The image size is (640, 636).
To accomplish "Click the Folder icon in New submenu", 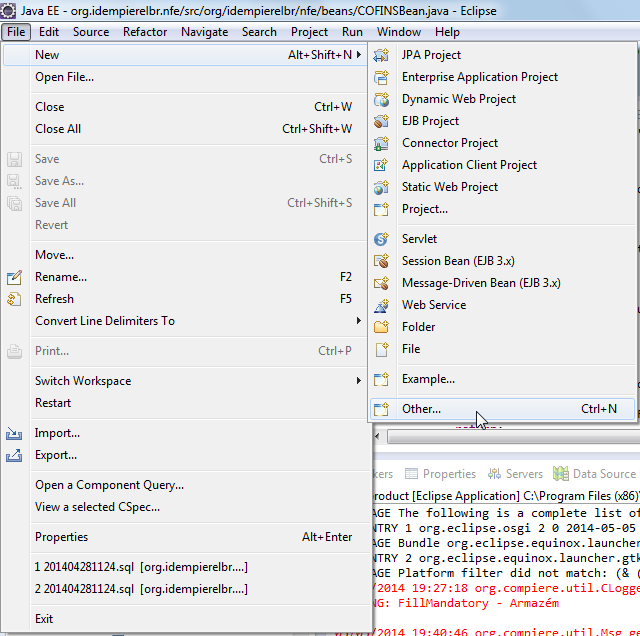I will click(381, 327).
